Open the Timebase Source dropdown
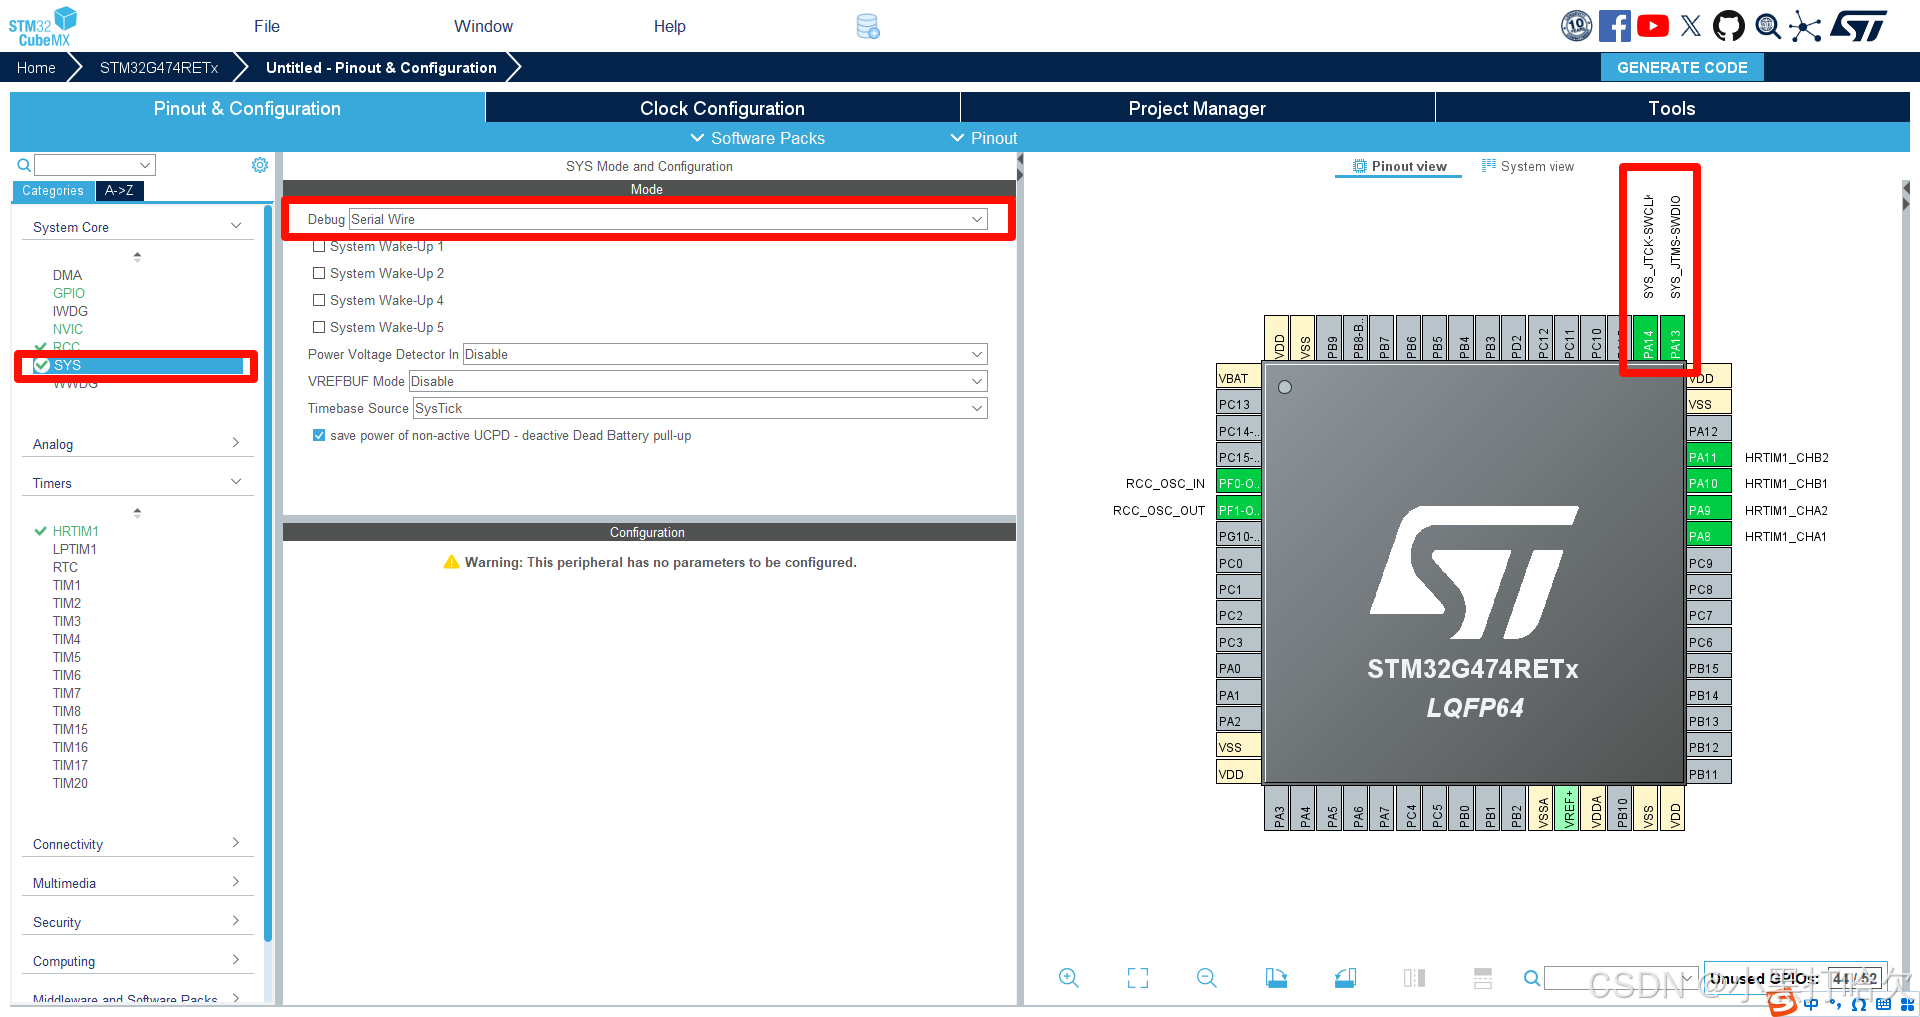This screenshot has width=1920, height=1017. point(700,408)
